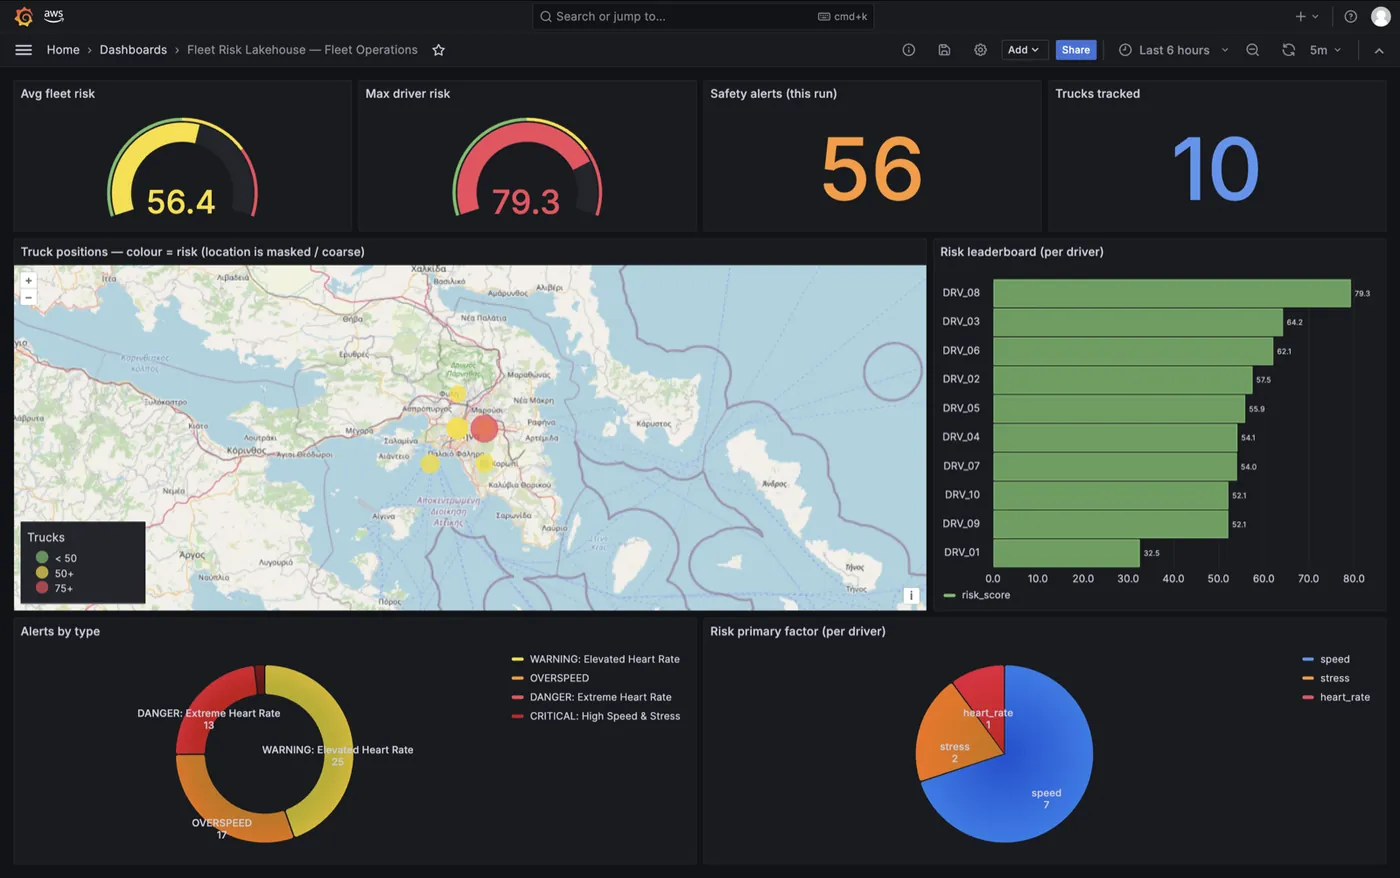
Task: Click the red truck marker on map
Action: pos(484,428)
